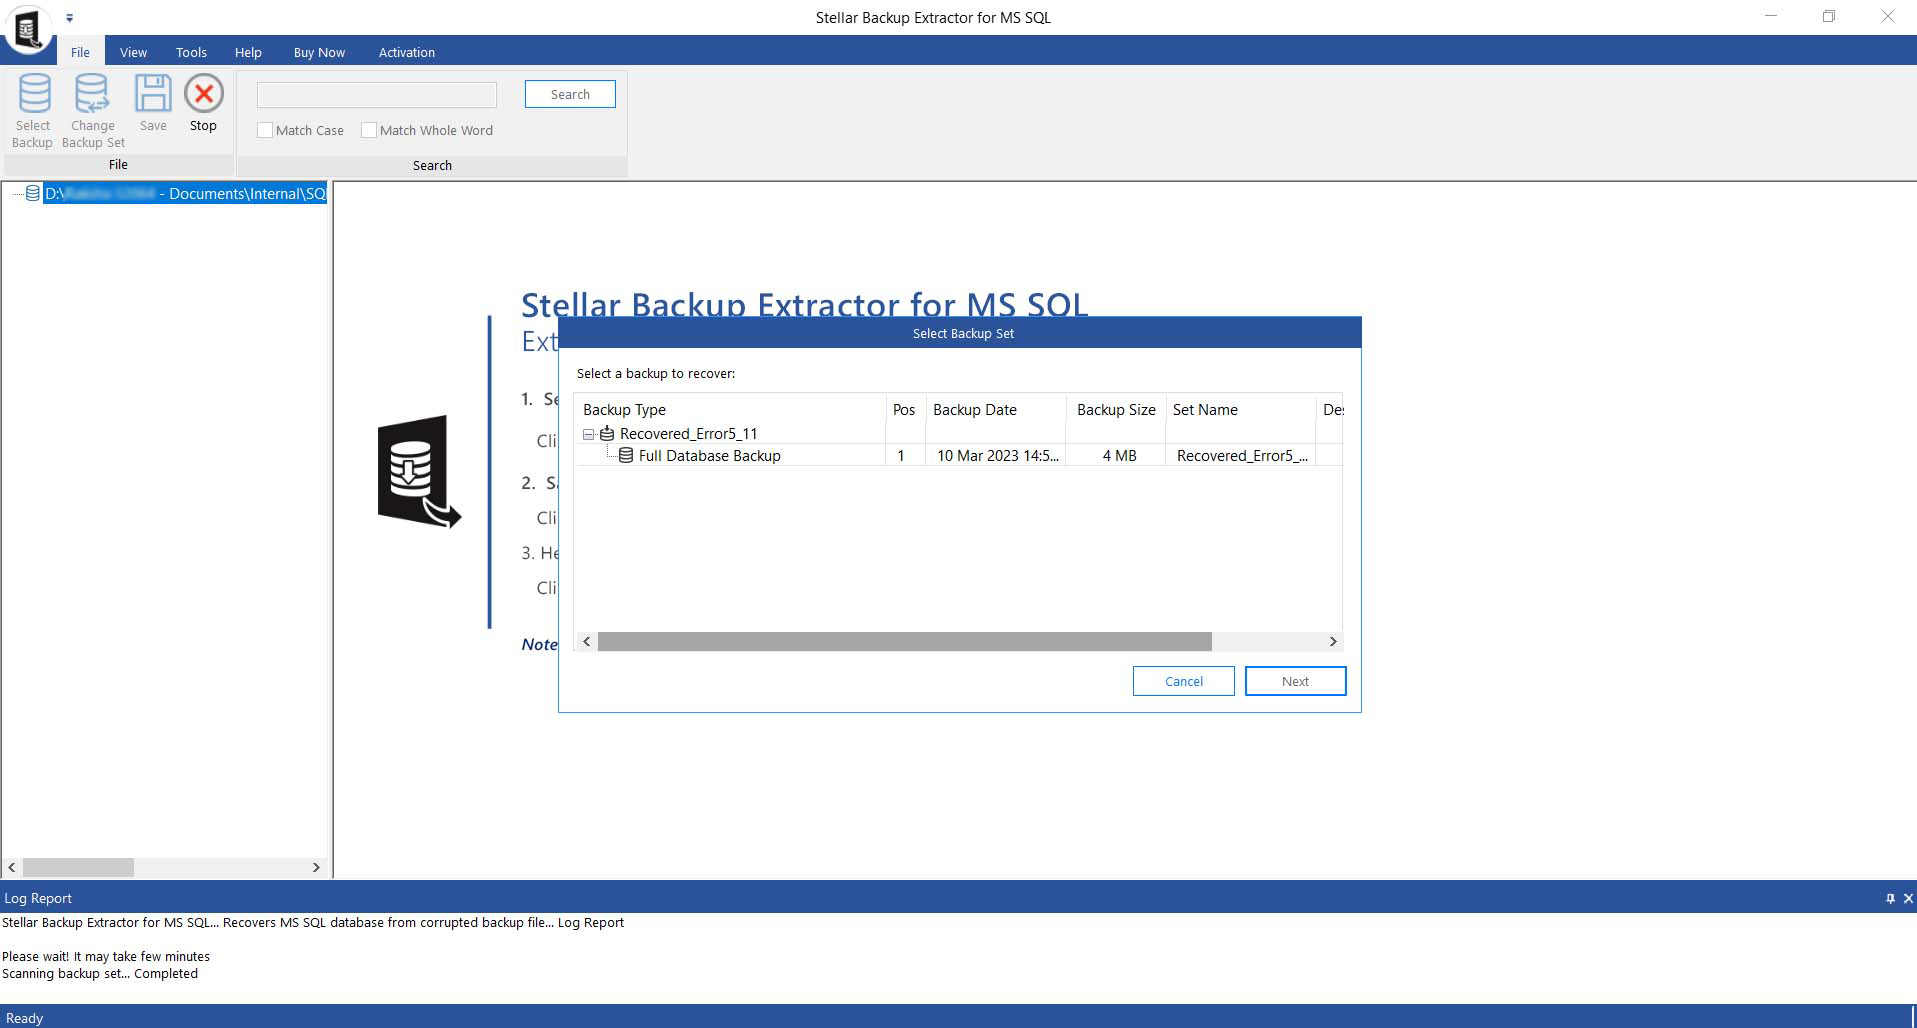Click the Full Database Backup row icon
The width and height of the screenshot is (1917, 1028).
click(626, 455)
